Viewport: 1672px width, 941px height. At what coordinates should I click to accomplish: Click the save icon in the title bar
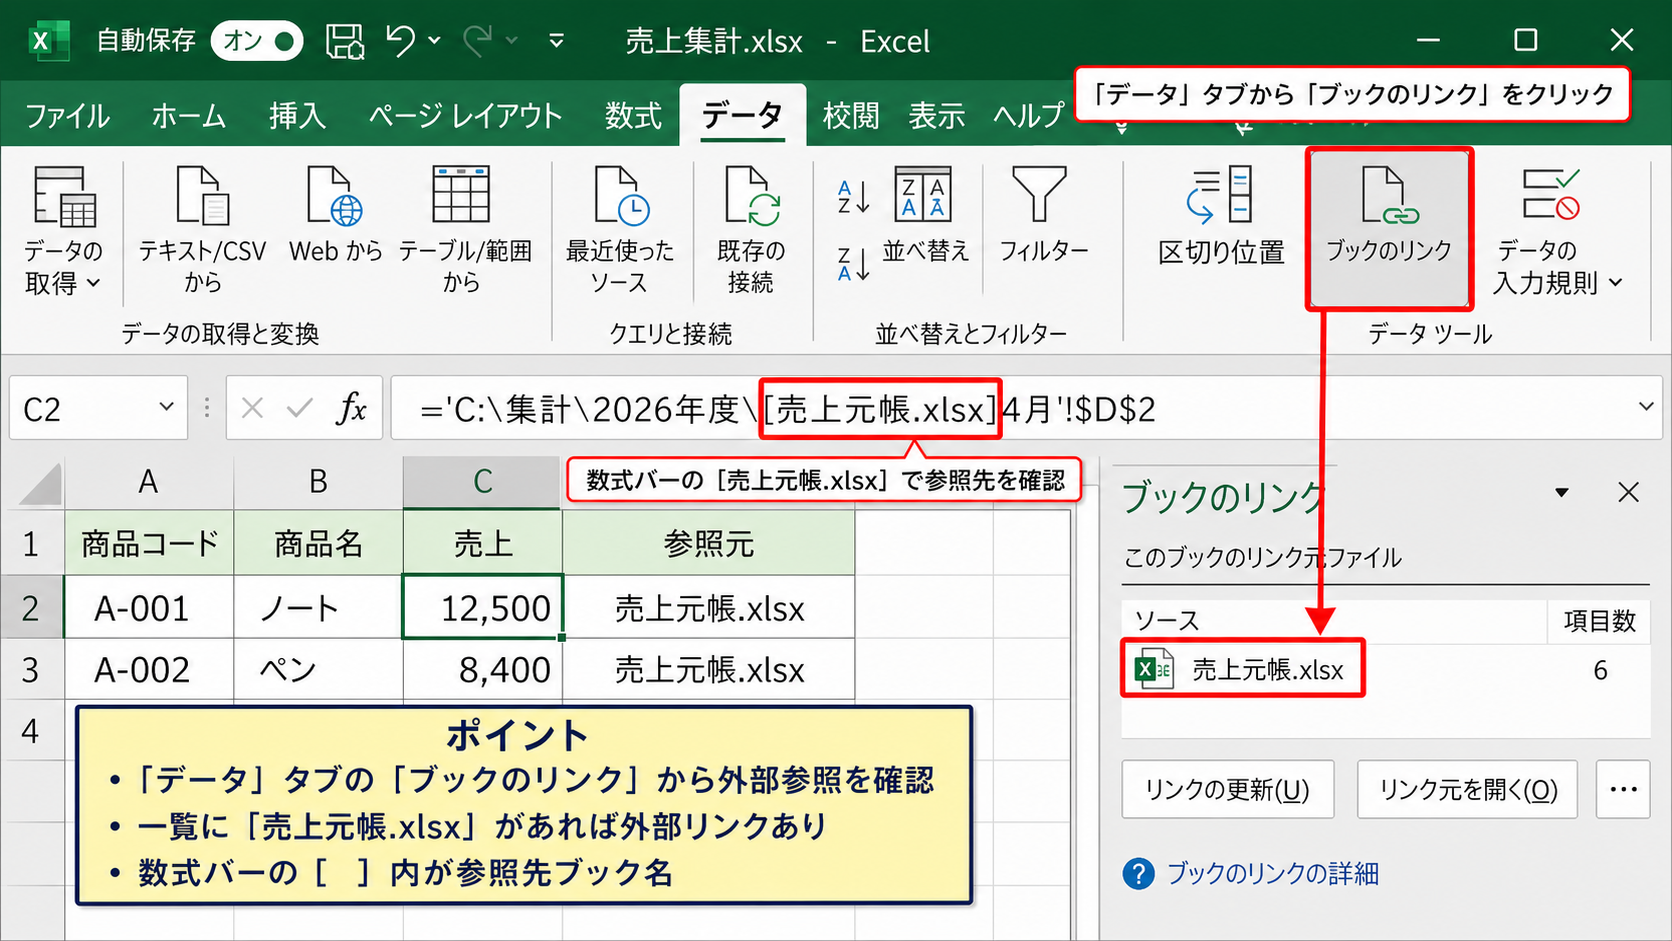coord(345,41)
